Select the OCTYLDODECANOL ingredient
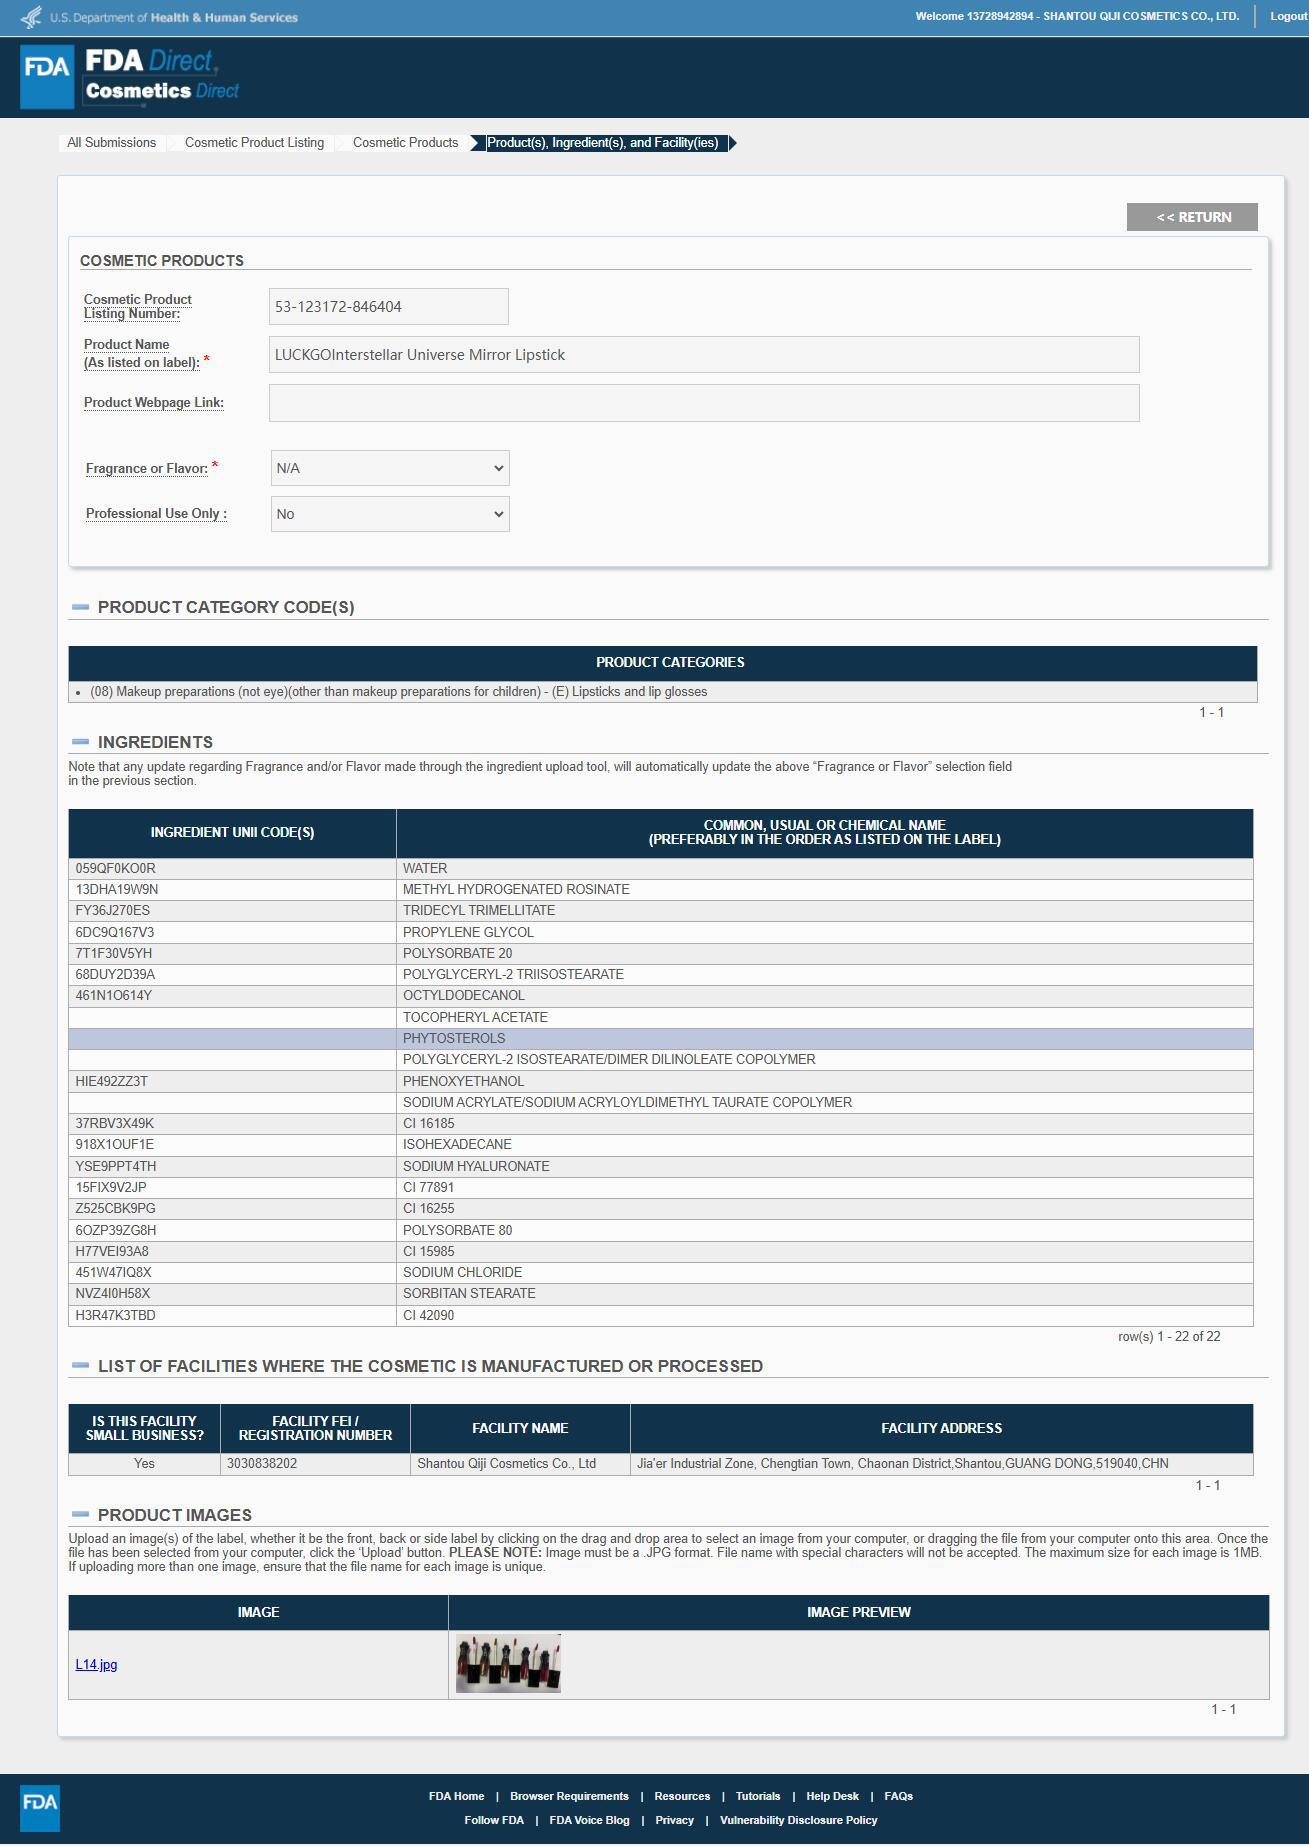Screen dimensions: 1309x1846 (x=660, y=995)
